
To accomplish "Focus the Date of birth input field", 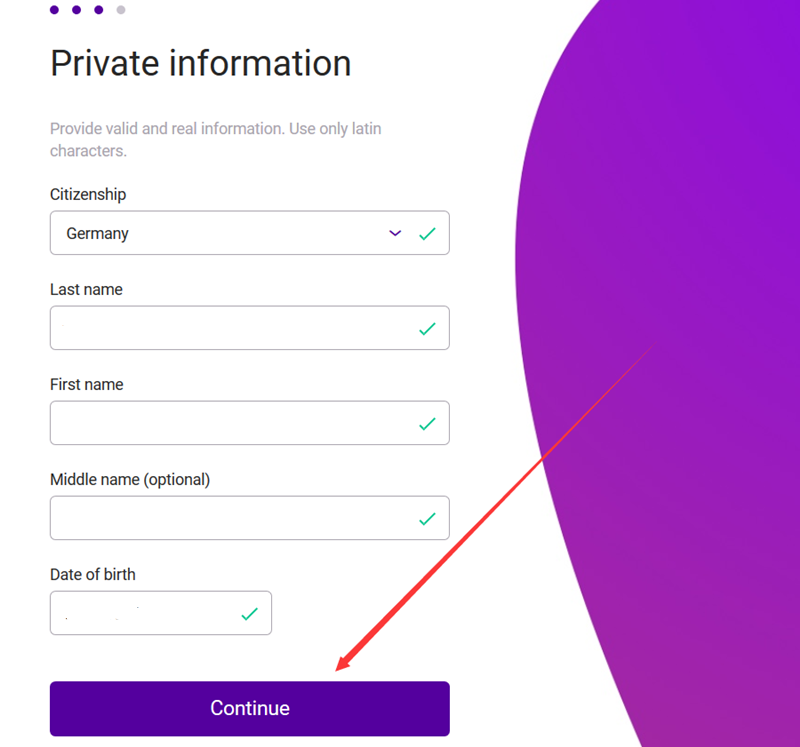I will click(x=140, y=613).
